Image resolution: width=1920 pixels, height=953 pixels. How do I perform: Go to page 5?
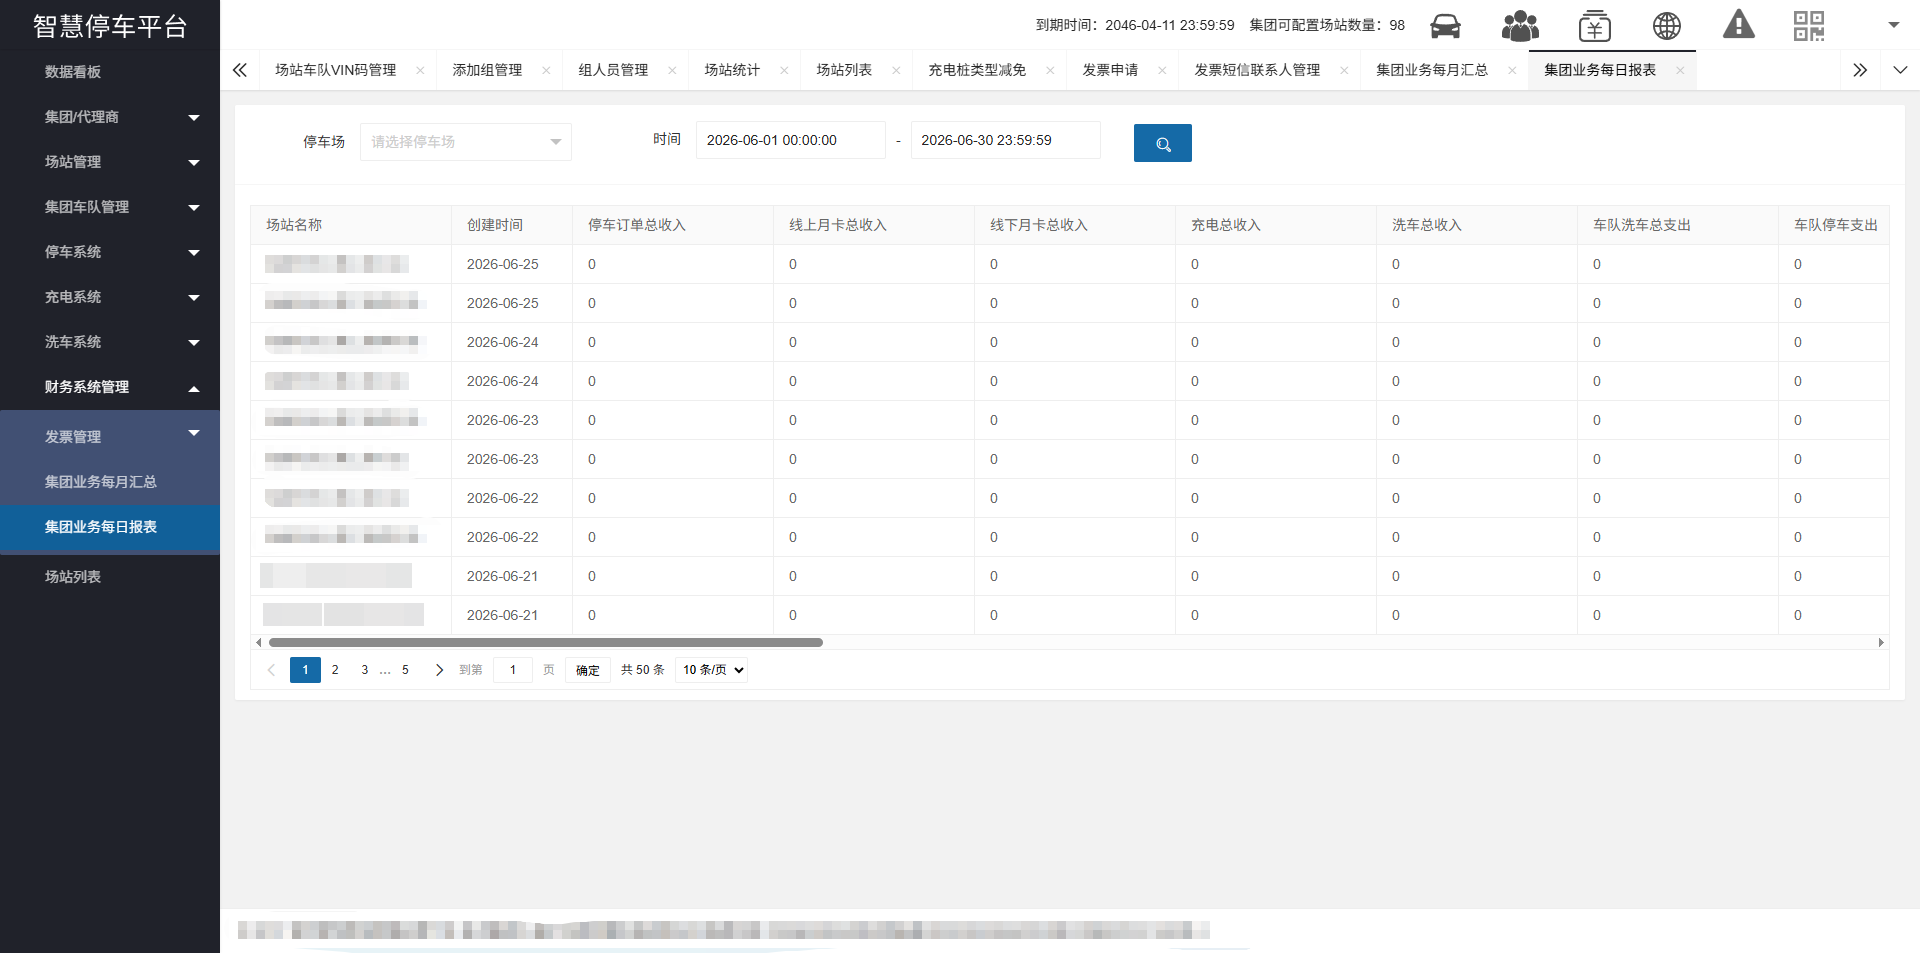pos(405,670)
